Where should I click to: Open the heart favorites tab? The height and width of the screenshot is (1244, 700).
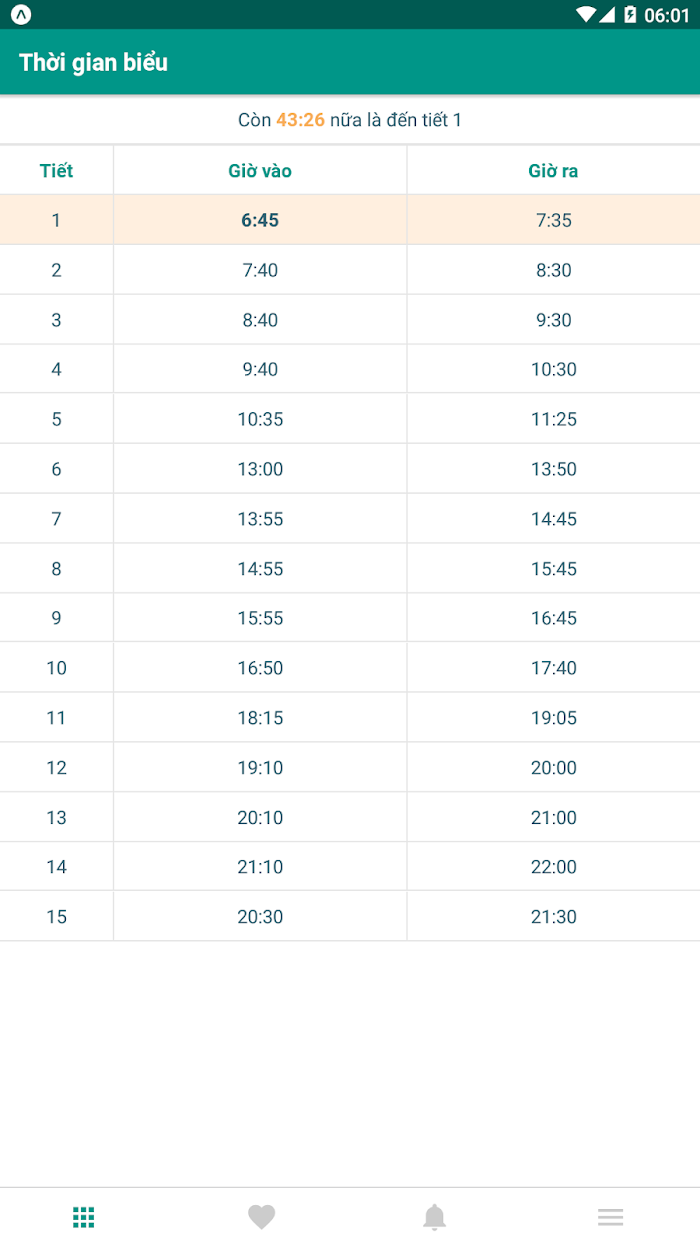pos(261,1217)
